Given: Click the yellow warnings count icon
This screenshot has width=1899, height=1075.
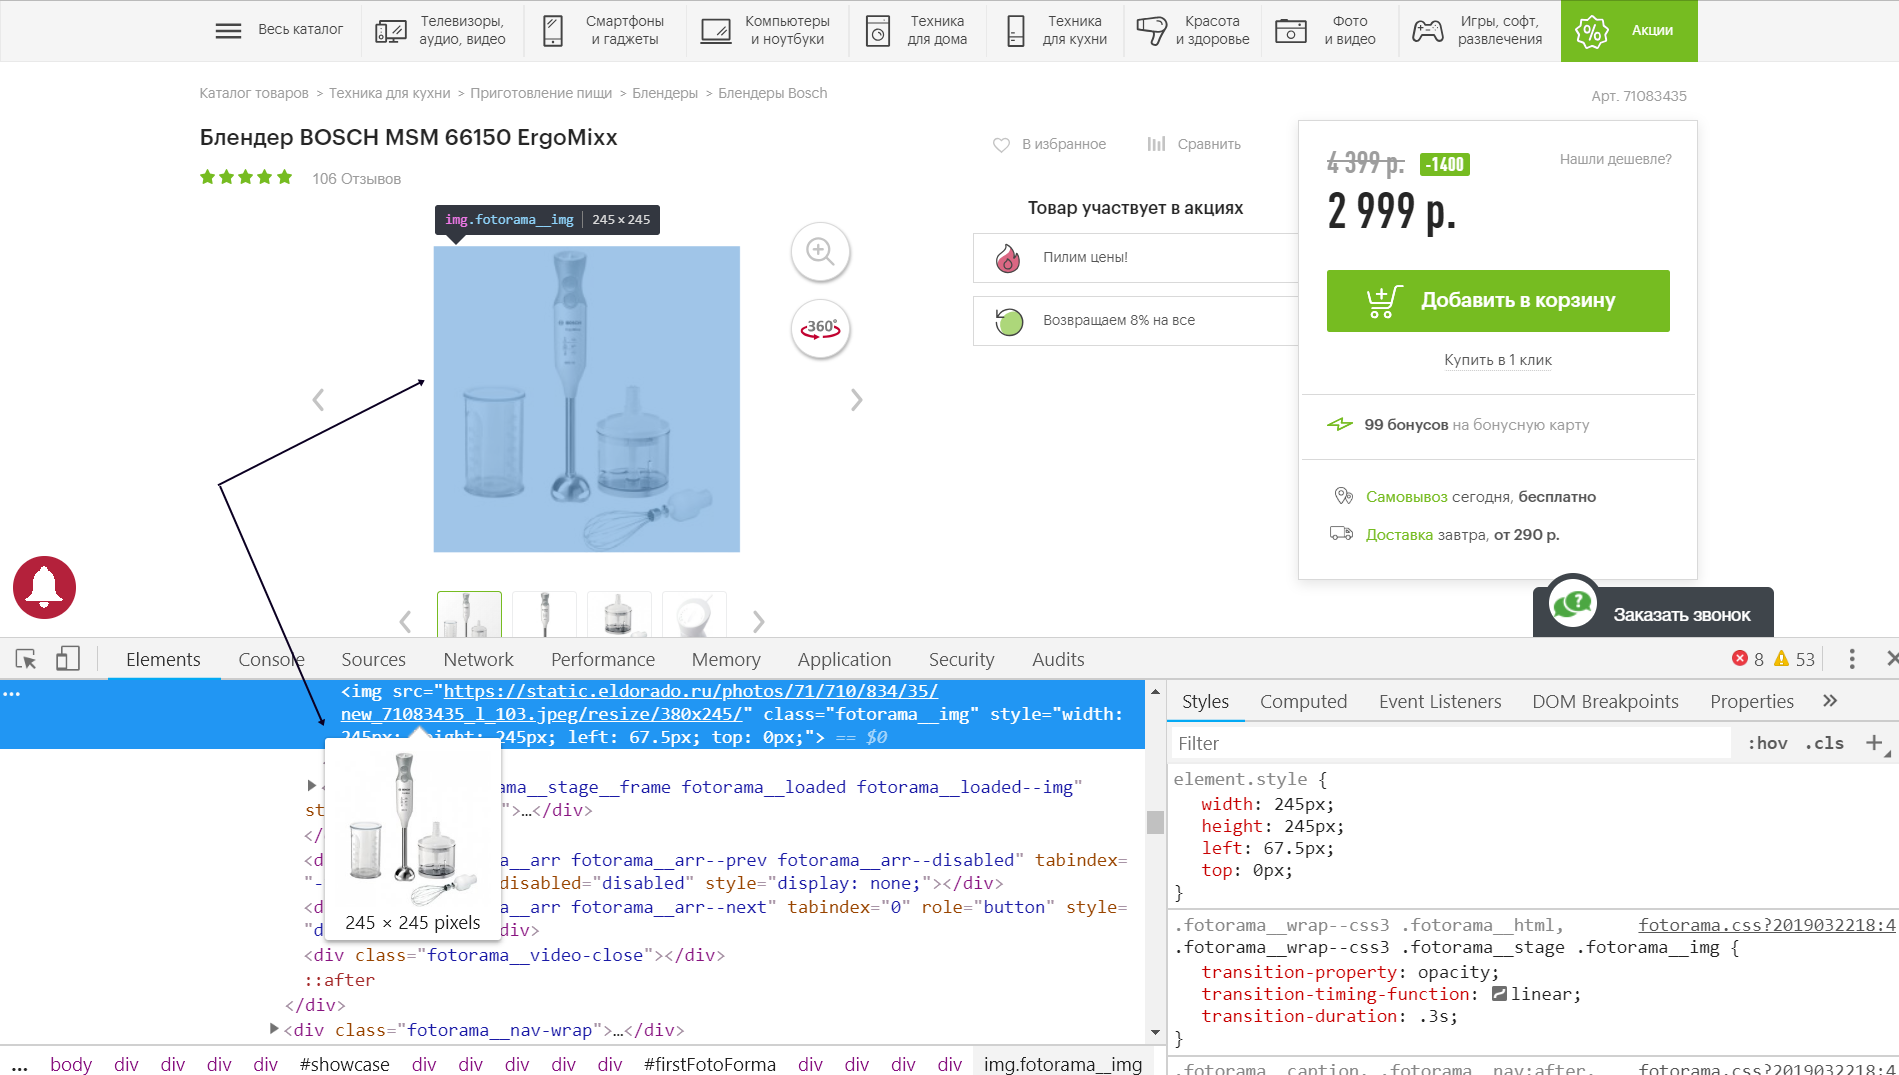Looking at the screenshot, I should click(1781, 658).
